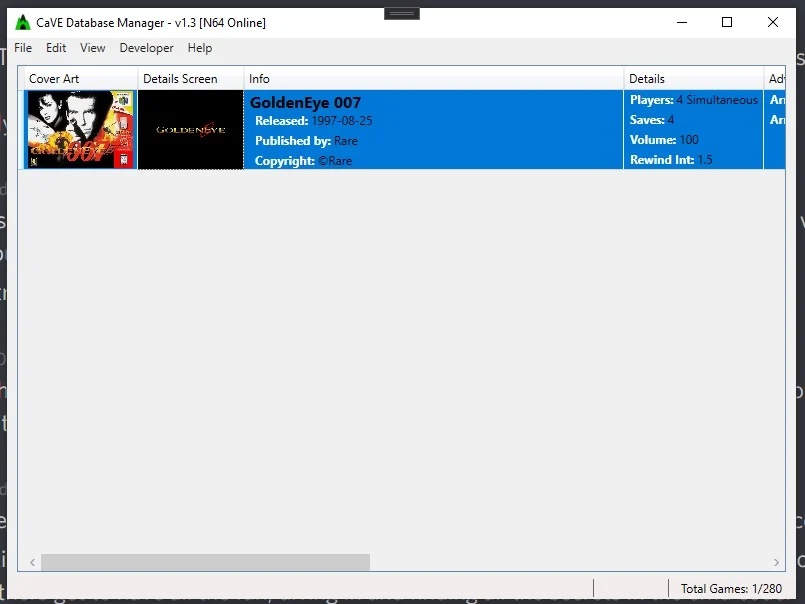Screen dimensions: 805x604
Task: Maximize the CaVE Database Manager window
Action: pyautogui.click(x=727, y=22)
